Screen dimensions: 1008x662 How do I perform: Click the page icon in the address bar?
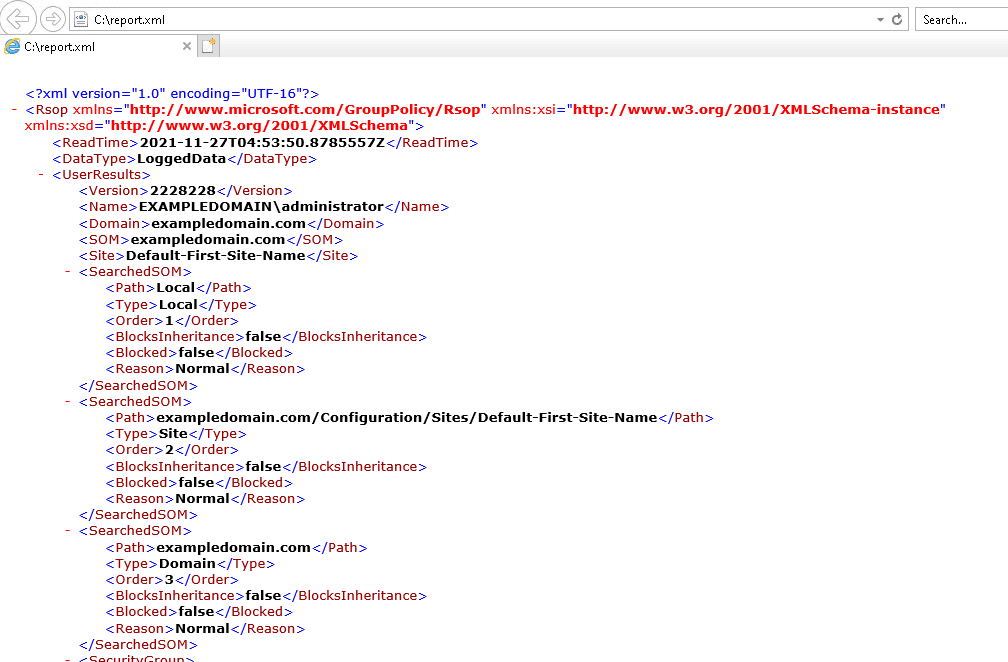tap(81, 20)
